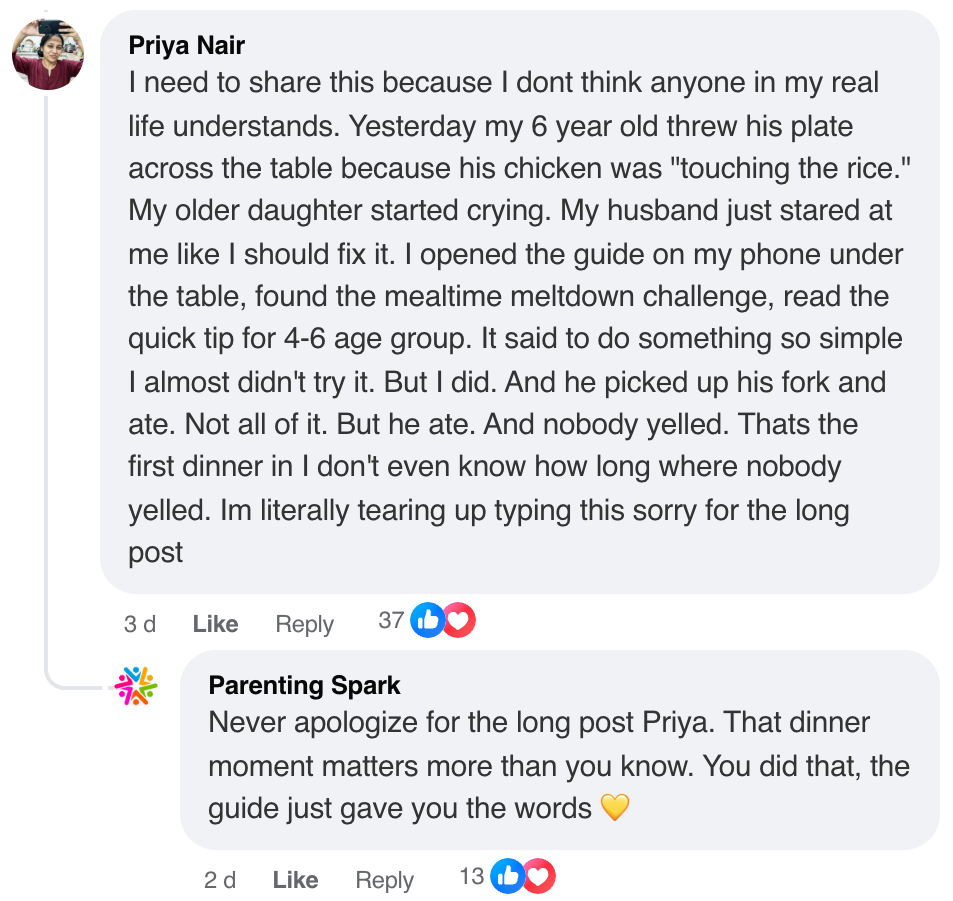Click the Parenting Spark reply text bubble
This screenshot has width=953, height=901.
tap(560, 750)
